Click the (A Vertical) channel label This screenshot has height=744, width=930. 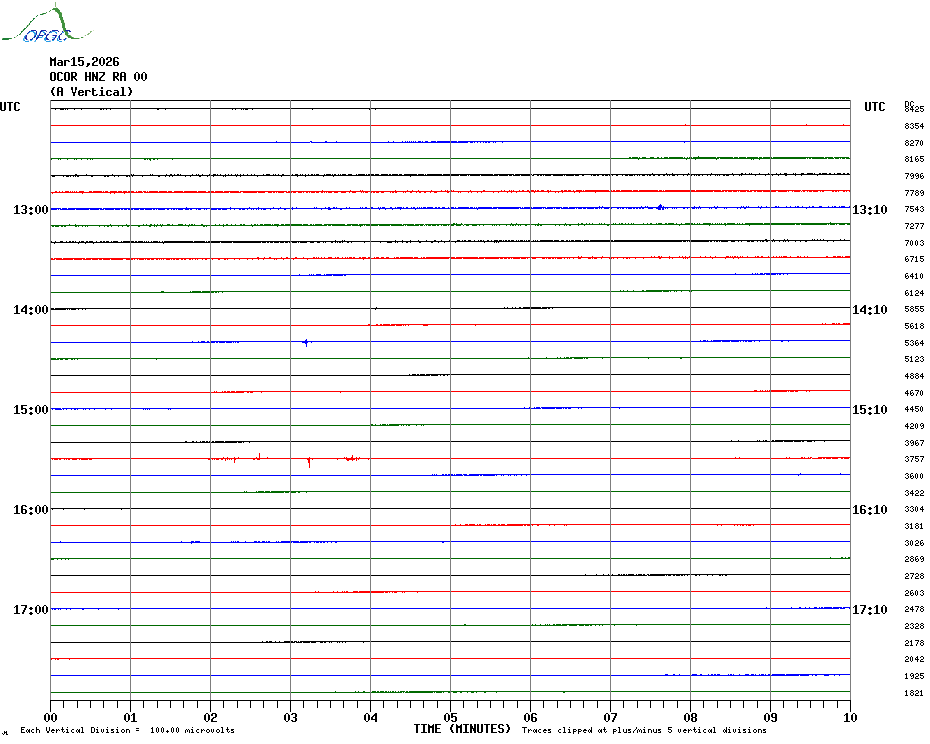91,92
